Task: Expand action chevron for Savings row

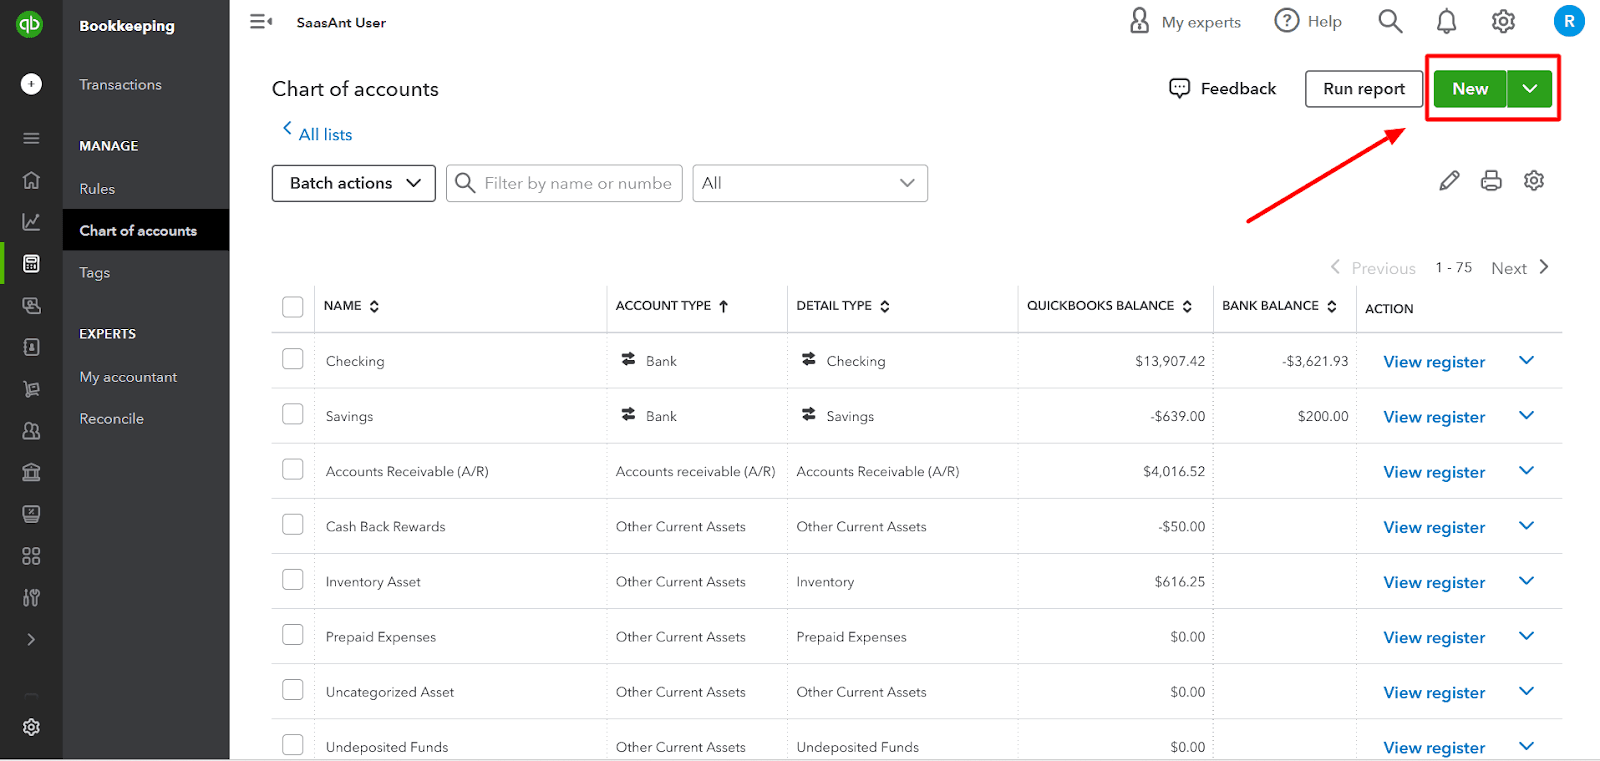Action: coord(1526,415)
